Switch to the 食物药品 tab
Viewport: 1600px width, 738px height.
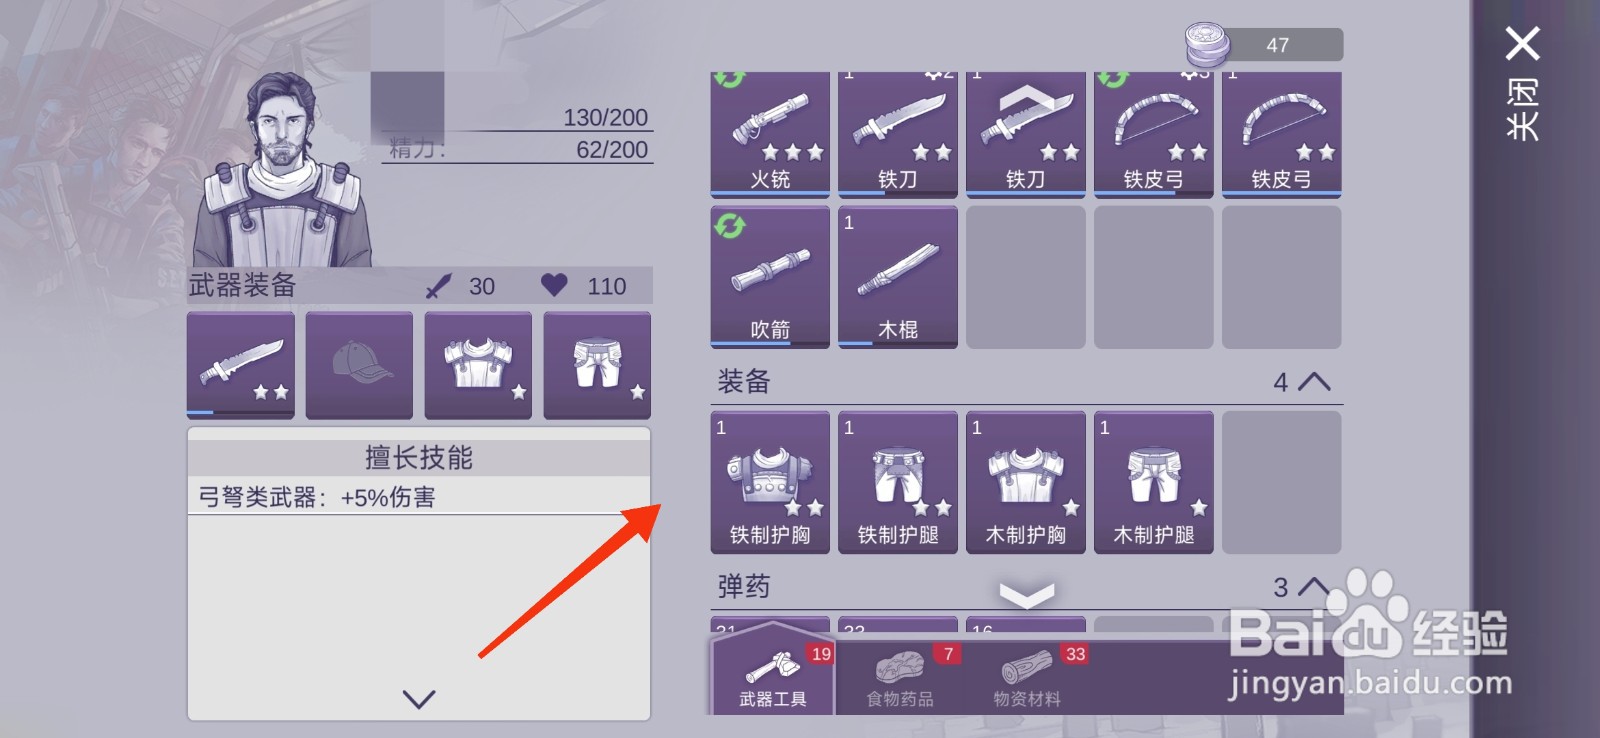pos(900,678)
